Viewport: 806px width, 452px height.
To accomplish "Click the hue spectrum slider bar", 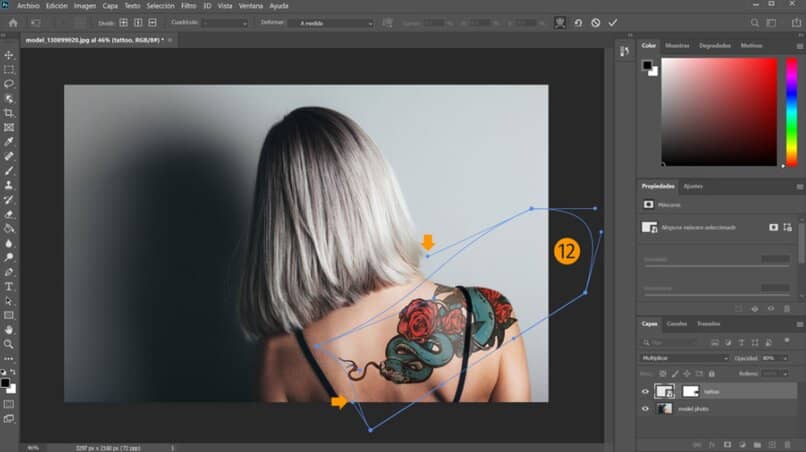I will [x=792, y=112].
